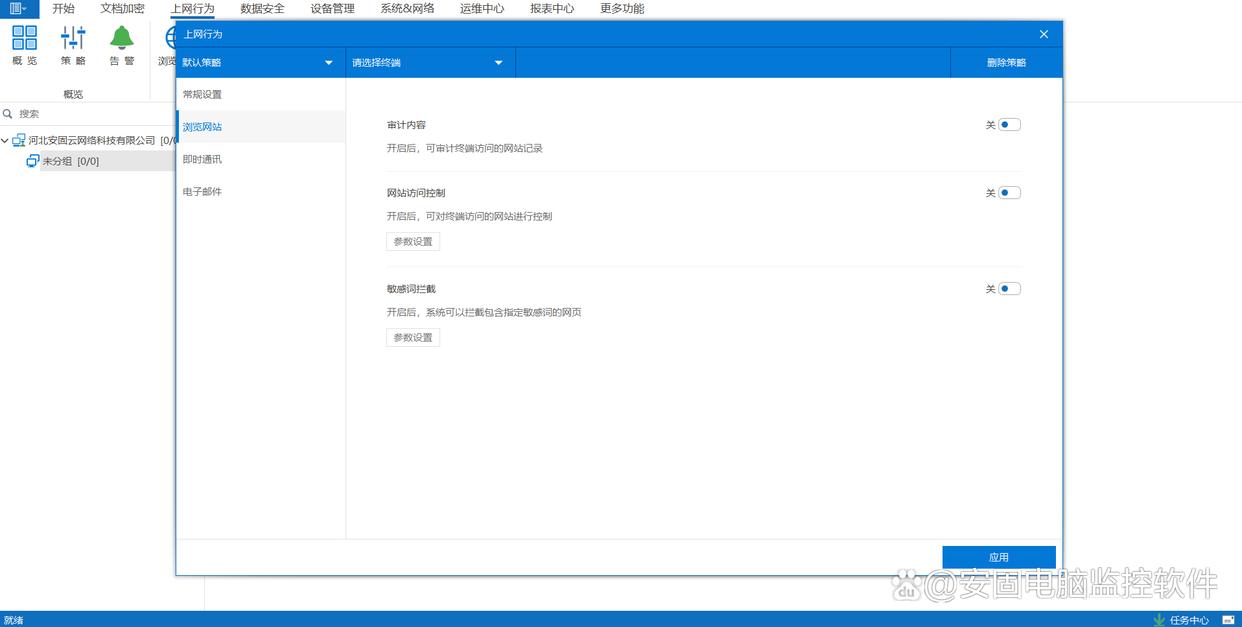
Task: Open the 默认策略 policy dropdown
Action: click(x=259, y=63)
